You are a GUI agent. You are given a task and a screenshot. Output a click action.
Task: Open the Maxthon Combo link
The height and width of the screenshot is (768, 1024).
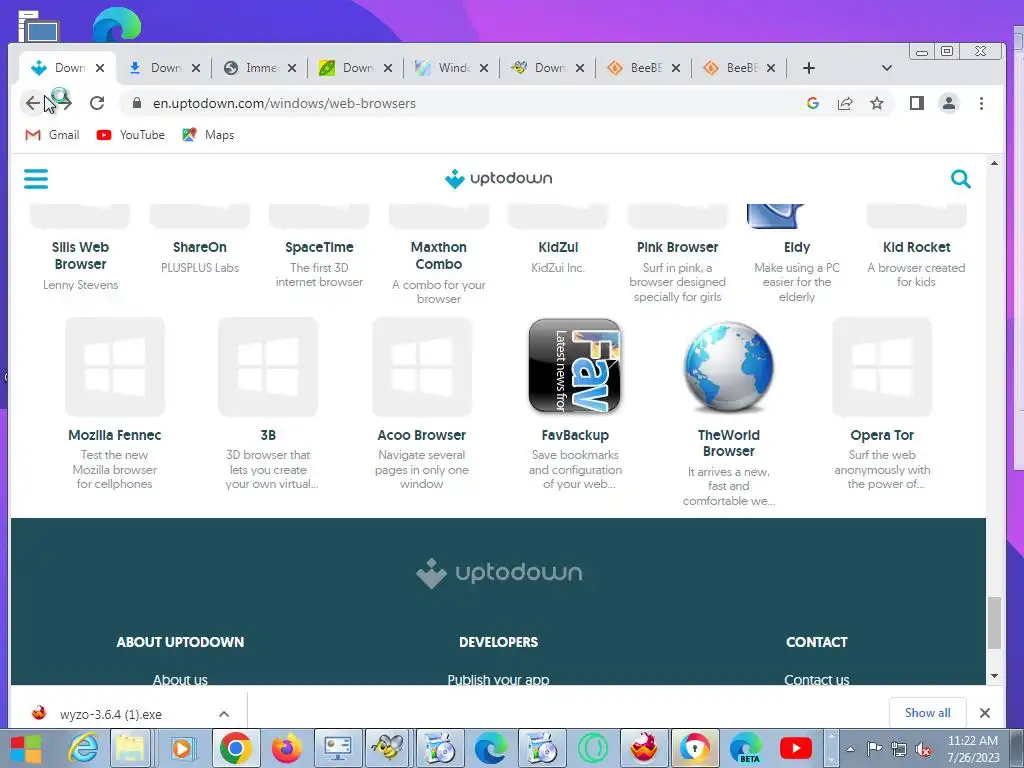click(439, 255)
